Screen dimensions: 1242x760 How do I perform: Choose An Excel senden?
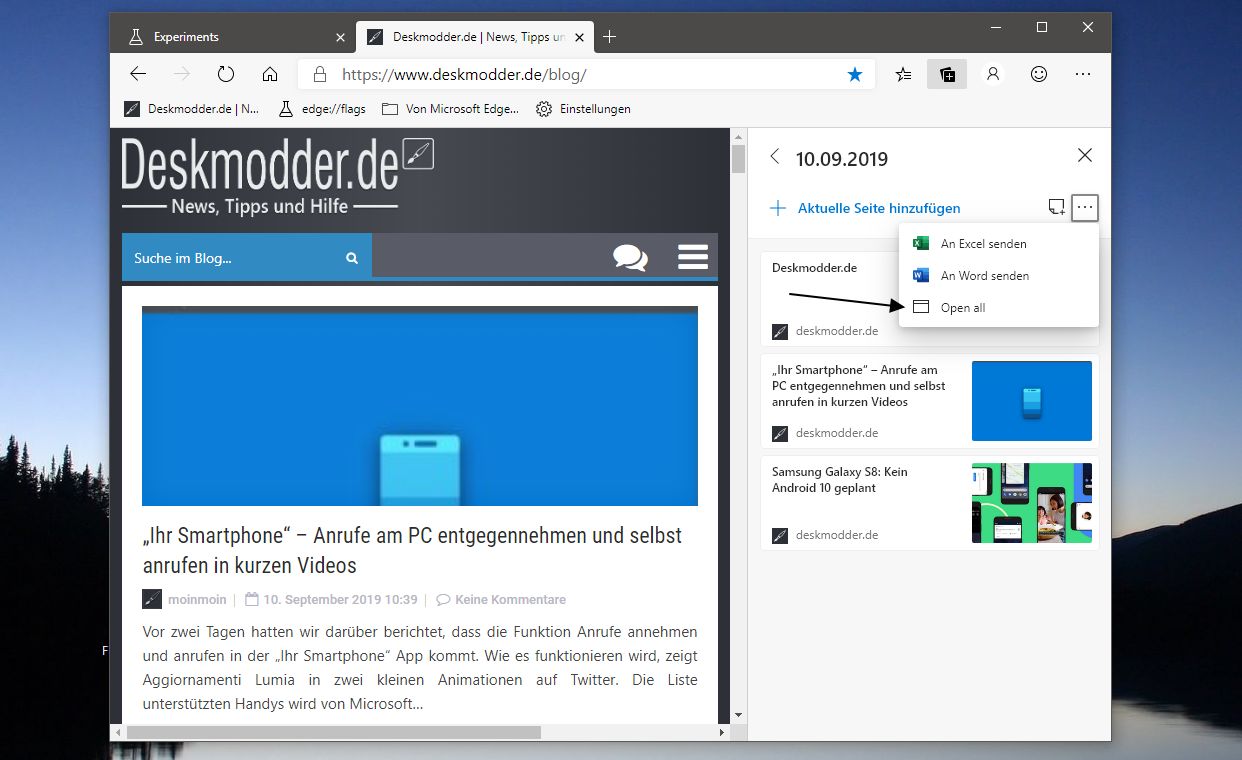[999, 243]
